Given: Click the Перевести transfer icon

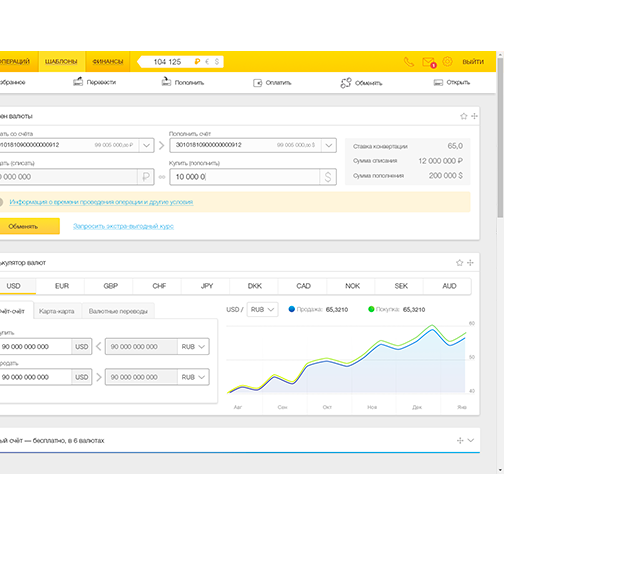Looking at the screenshot, I should pyautogui.click(x=78, y=82).
